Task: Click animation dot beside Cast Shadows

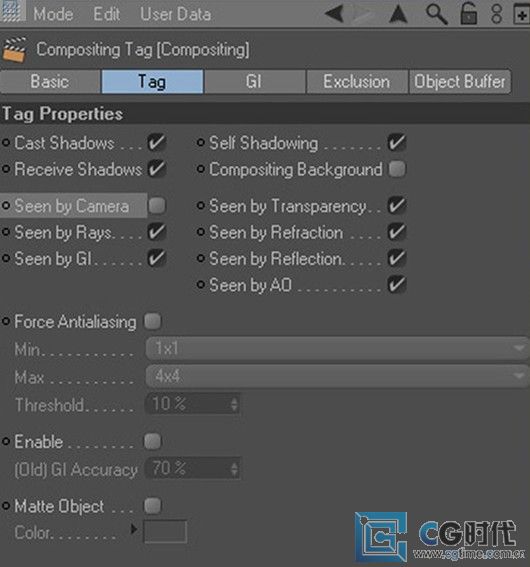Action: 6,142
